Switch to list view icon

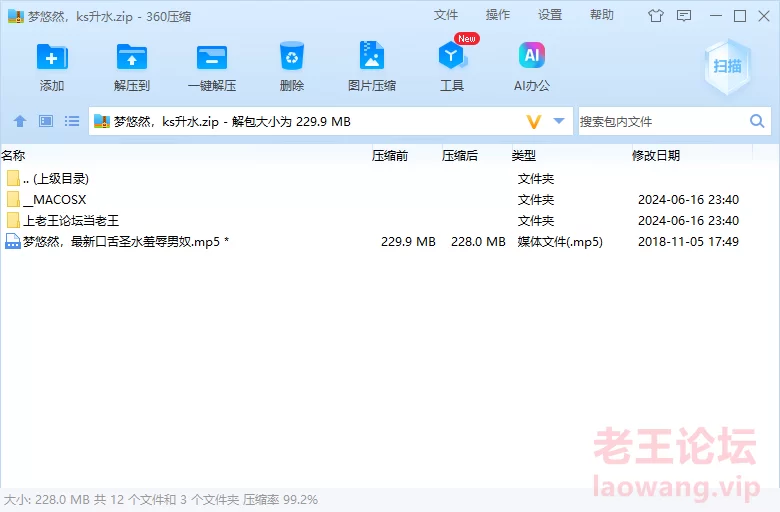point(72,121)
